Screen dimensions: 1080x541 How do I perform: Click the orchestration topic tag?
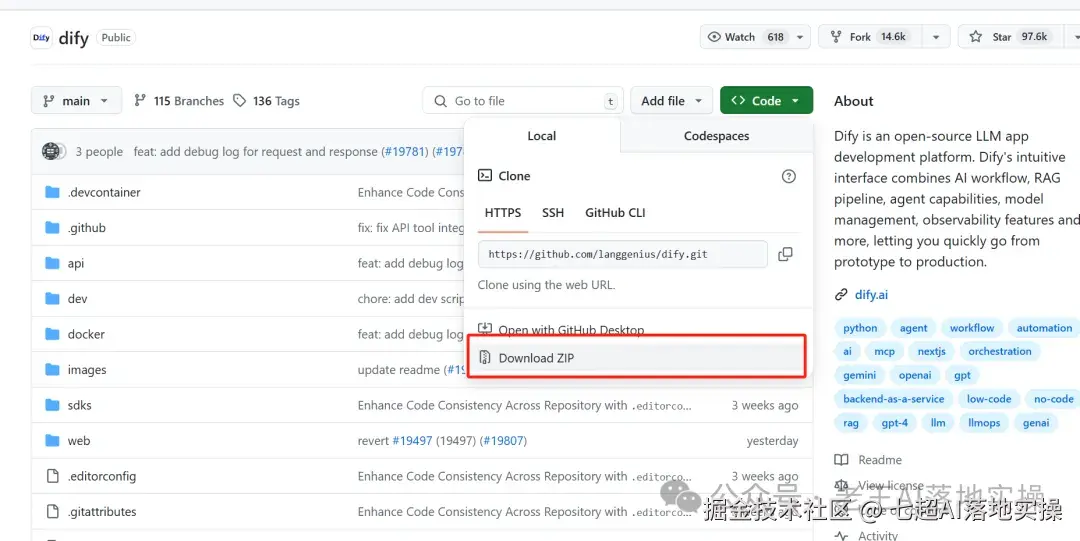[x=999, y=351]
